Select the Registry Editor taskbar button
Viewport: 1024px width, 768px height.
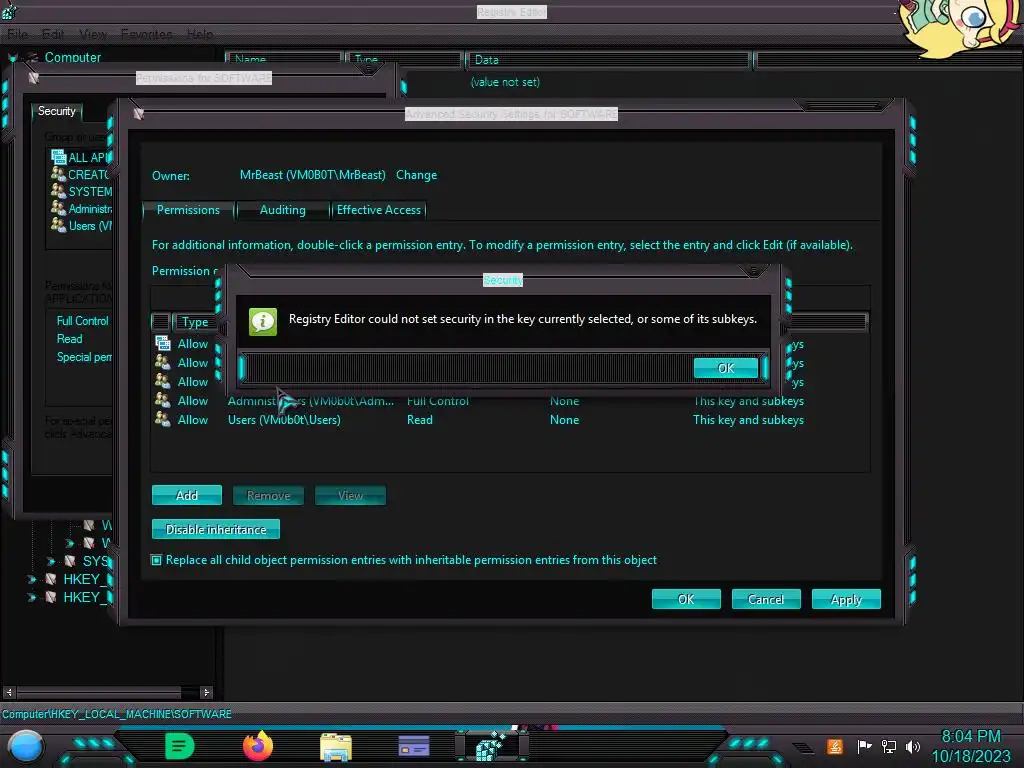[x=492, y=746]
